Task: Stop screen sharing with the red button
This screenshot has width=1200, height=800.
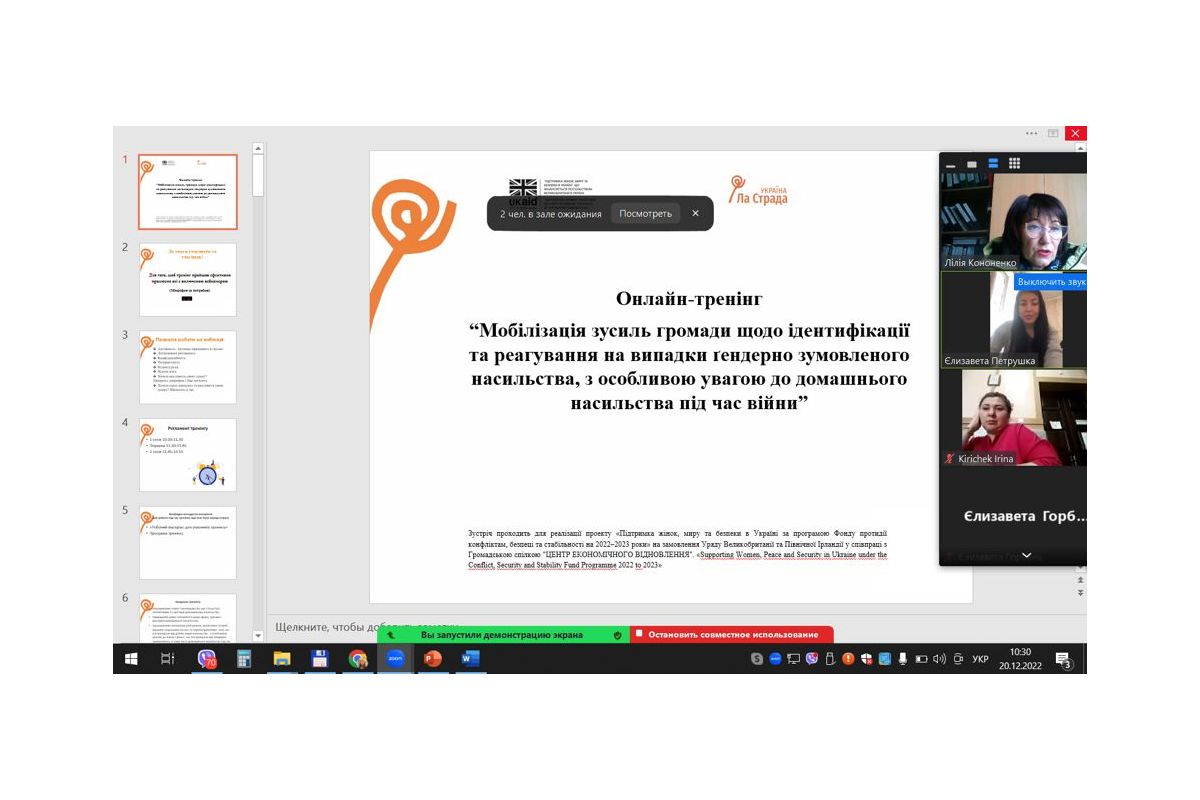Action: click(x=732, y=635)
